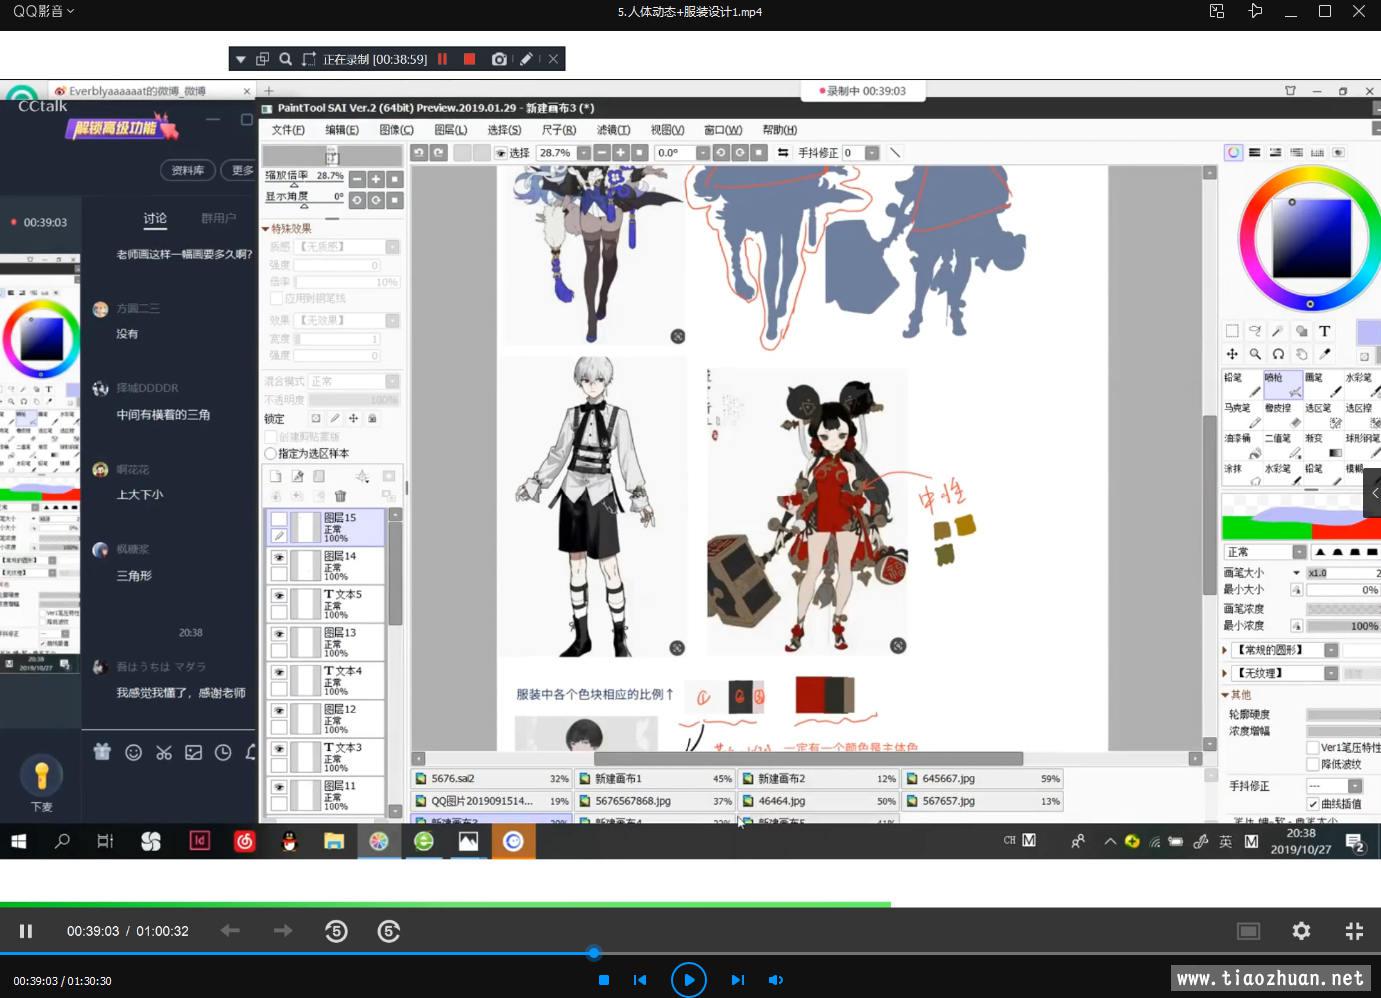Switch QQ影音 to mini-window mode

[x=1217, y=11]
